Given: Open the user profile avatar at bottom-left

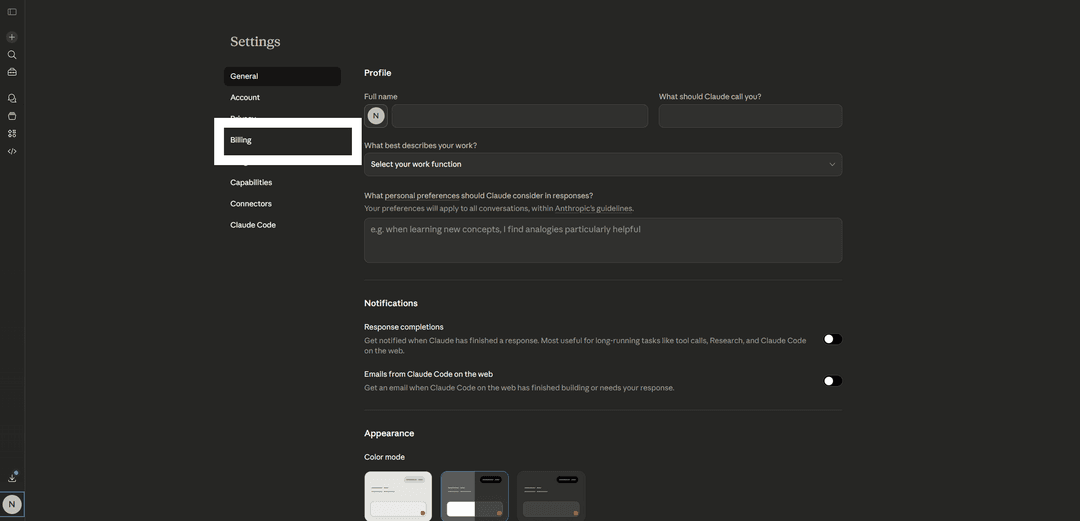Looking at the screenshot, I should (x=12, y=505).
